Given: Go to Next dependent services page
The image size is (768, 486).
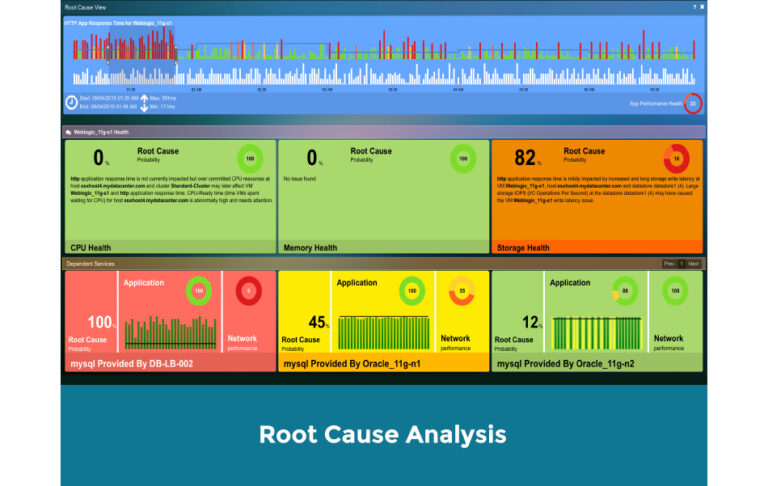Looking at the screenshot, I should 693,264.
